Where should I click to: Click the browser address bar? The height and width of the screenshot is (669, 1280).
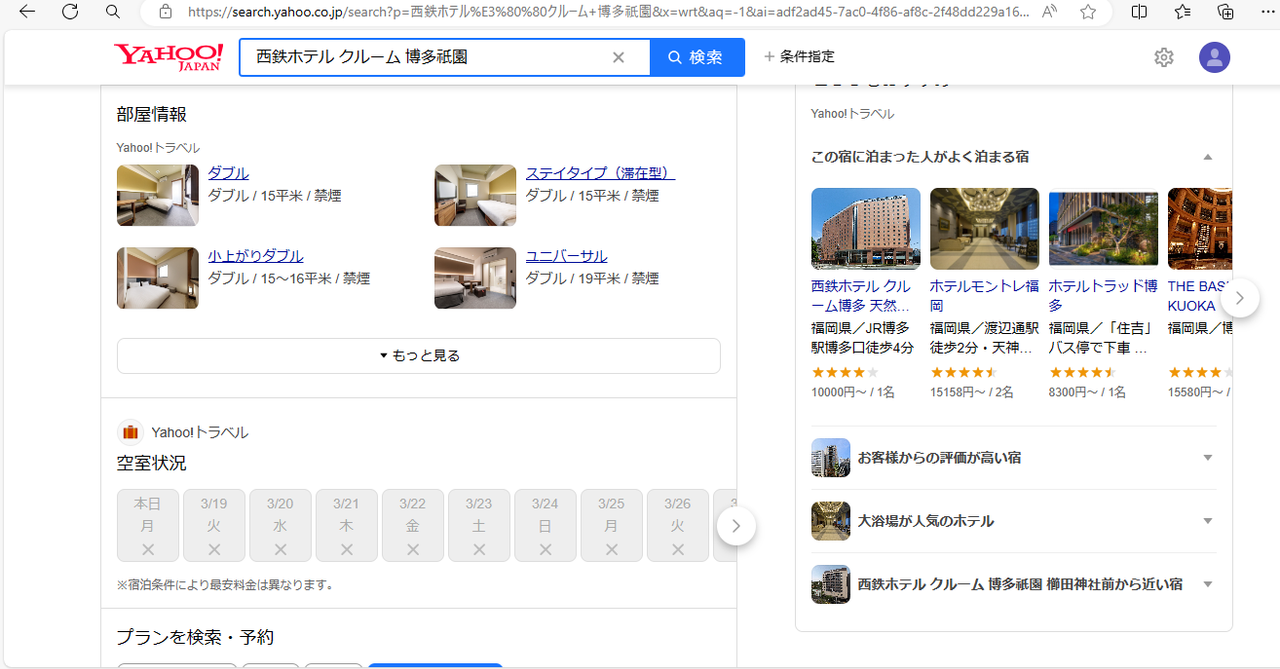coord(500,13)
